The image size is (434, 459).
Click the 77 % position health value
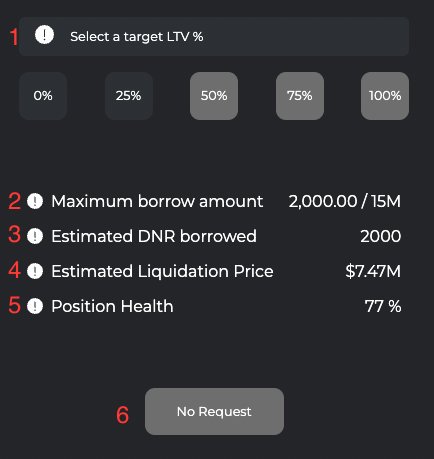tap(383, 306)
